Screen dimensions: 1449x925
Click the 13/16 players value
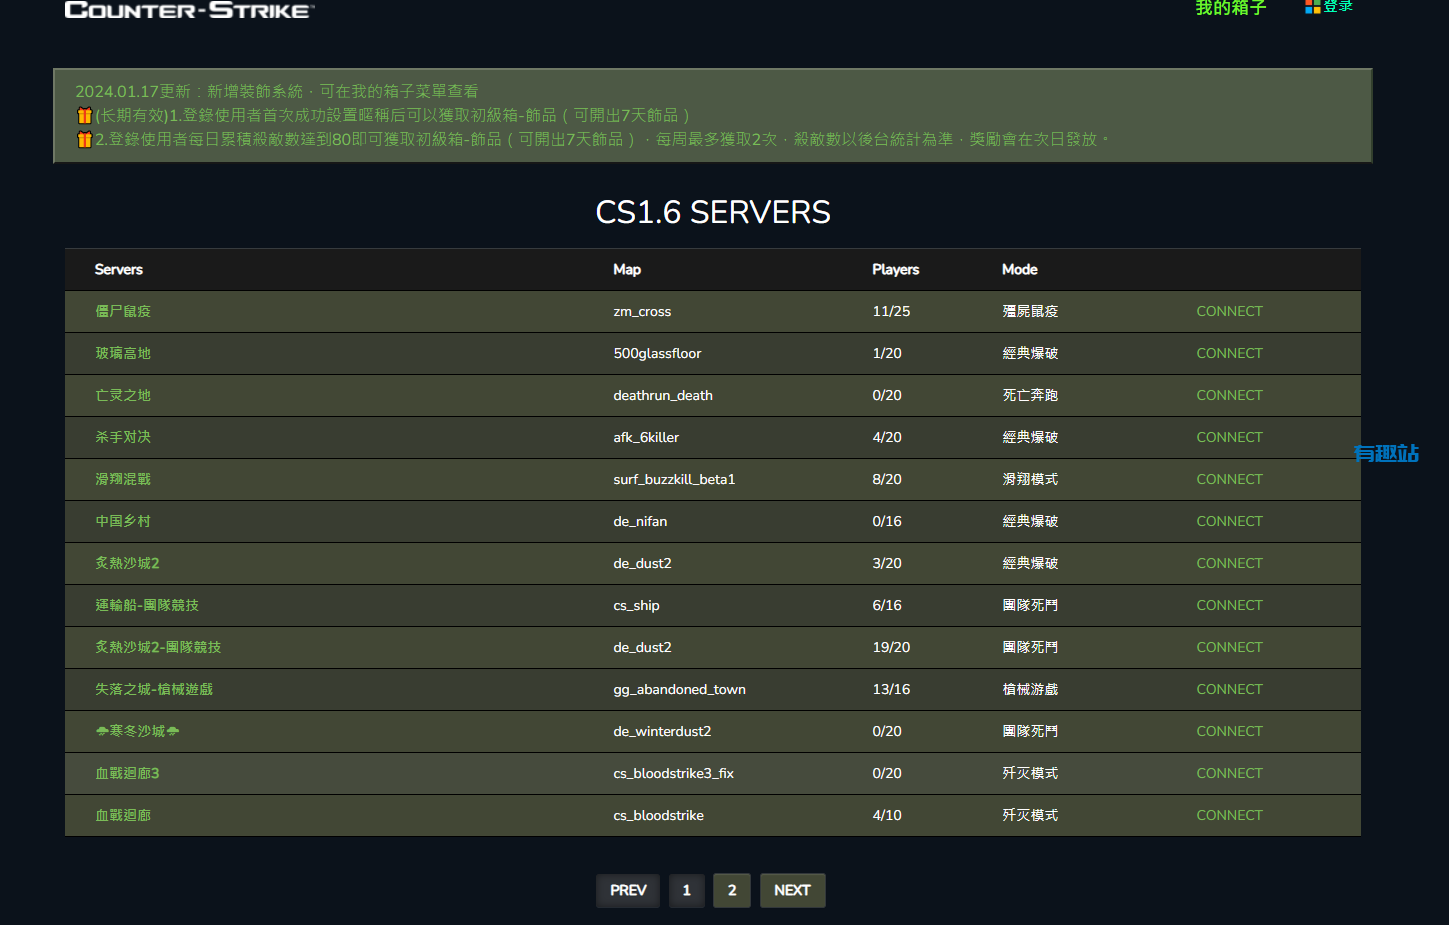pos(891,689)
